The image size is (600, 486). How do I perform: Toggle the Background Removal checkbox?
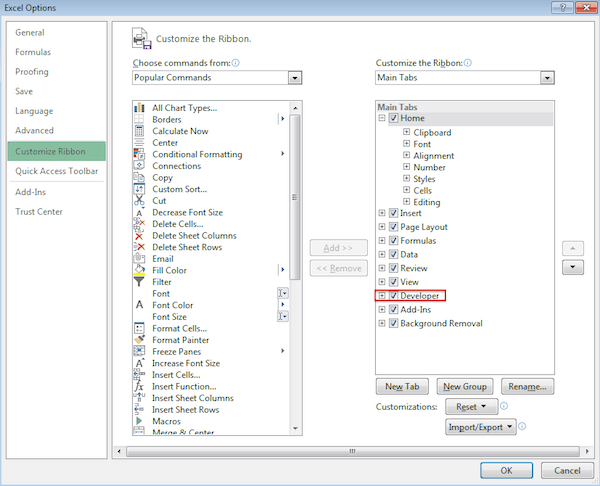[394, 324]
